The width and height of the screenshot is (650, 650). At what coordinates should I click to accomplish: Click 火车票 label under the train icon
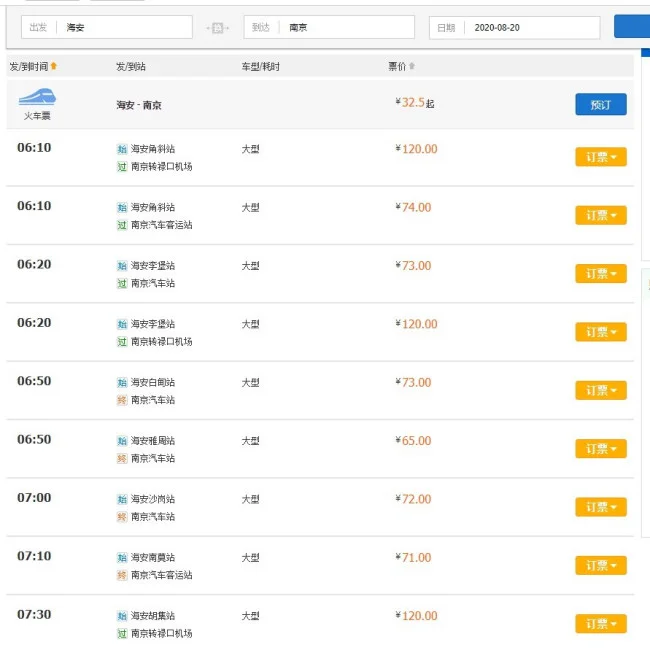(37, 116)
